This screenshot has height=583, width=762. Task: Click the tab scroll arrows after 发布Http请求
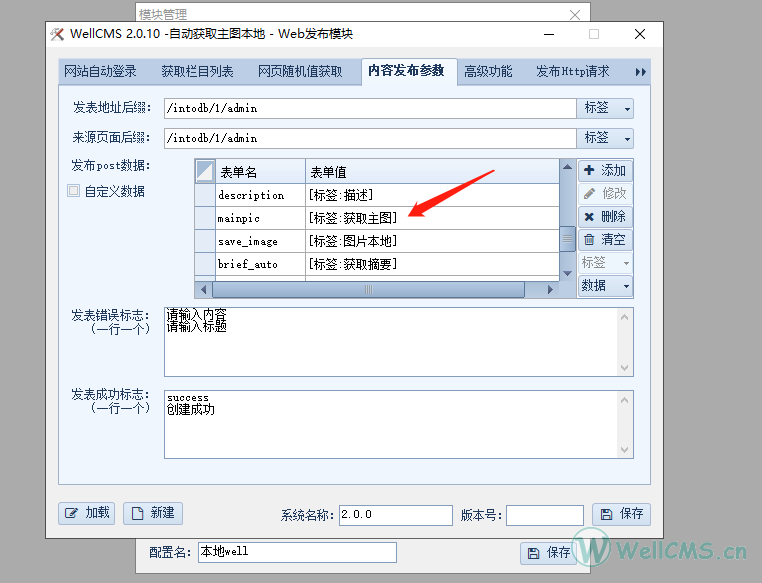tap(640, 72)
